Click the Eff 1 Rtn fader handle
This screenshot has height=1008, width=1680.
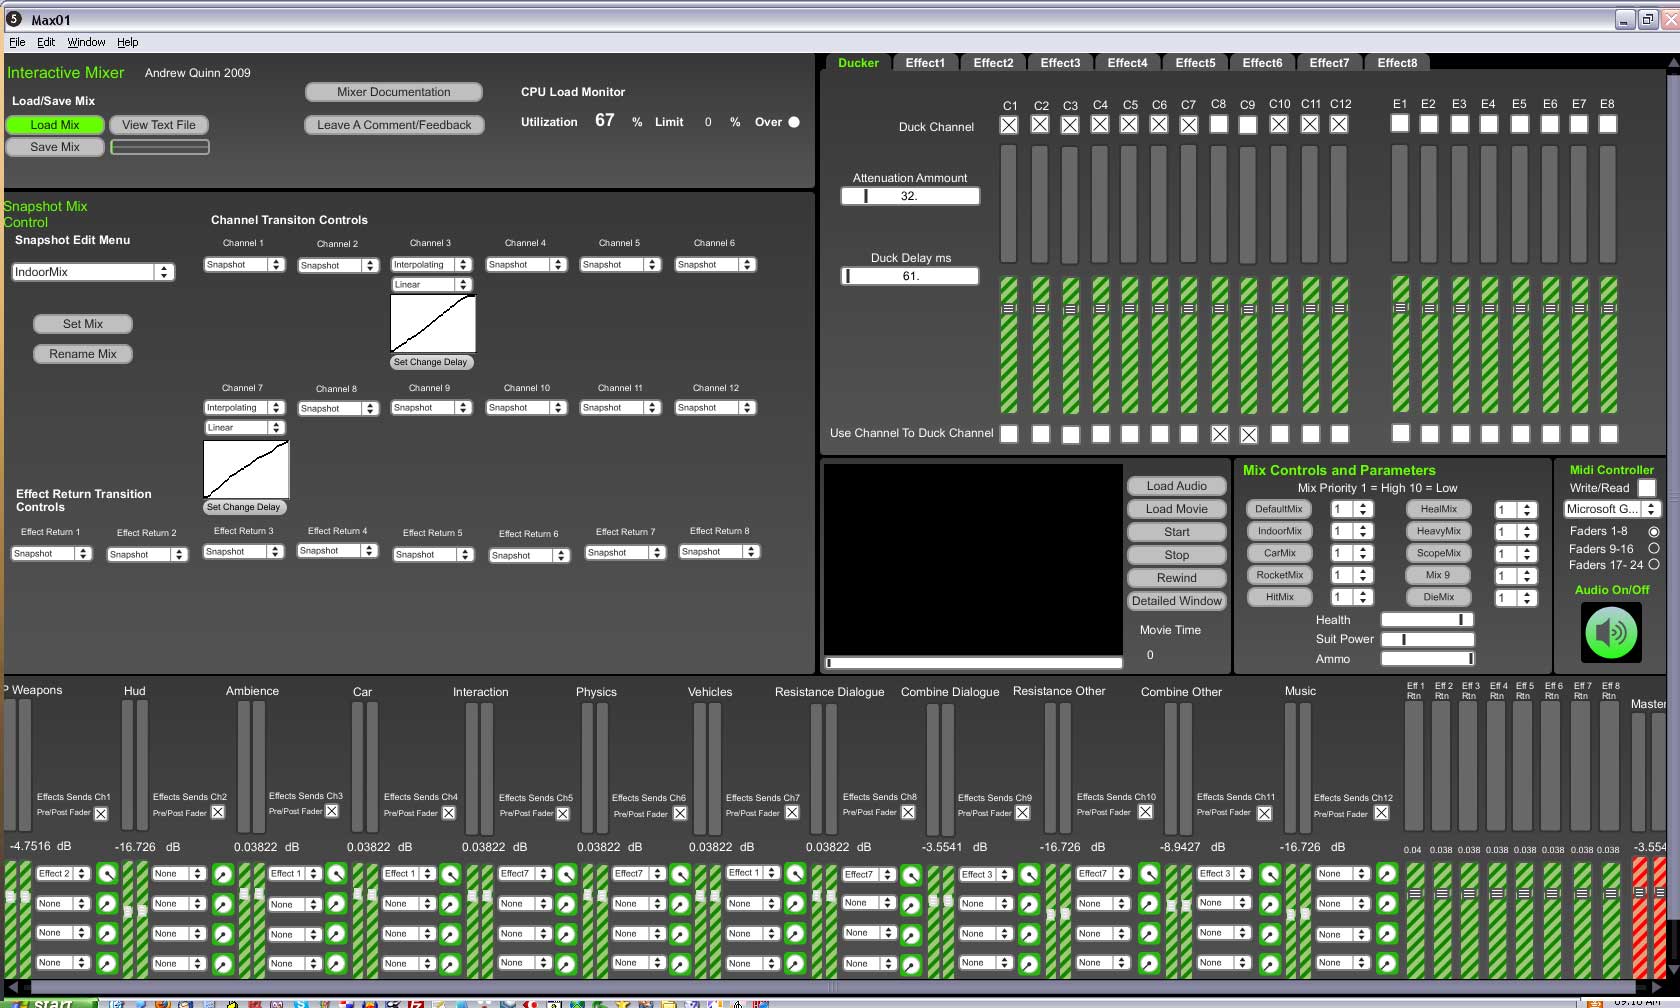pyautogui.click(x=1414, y=893)
